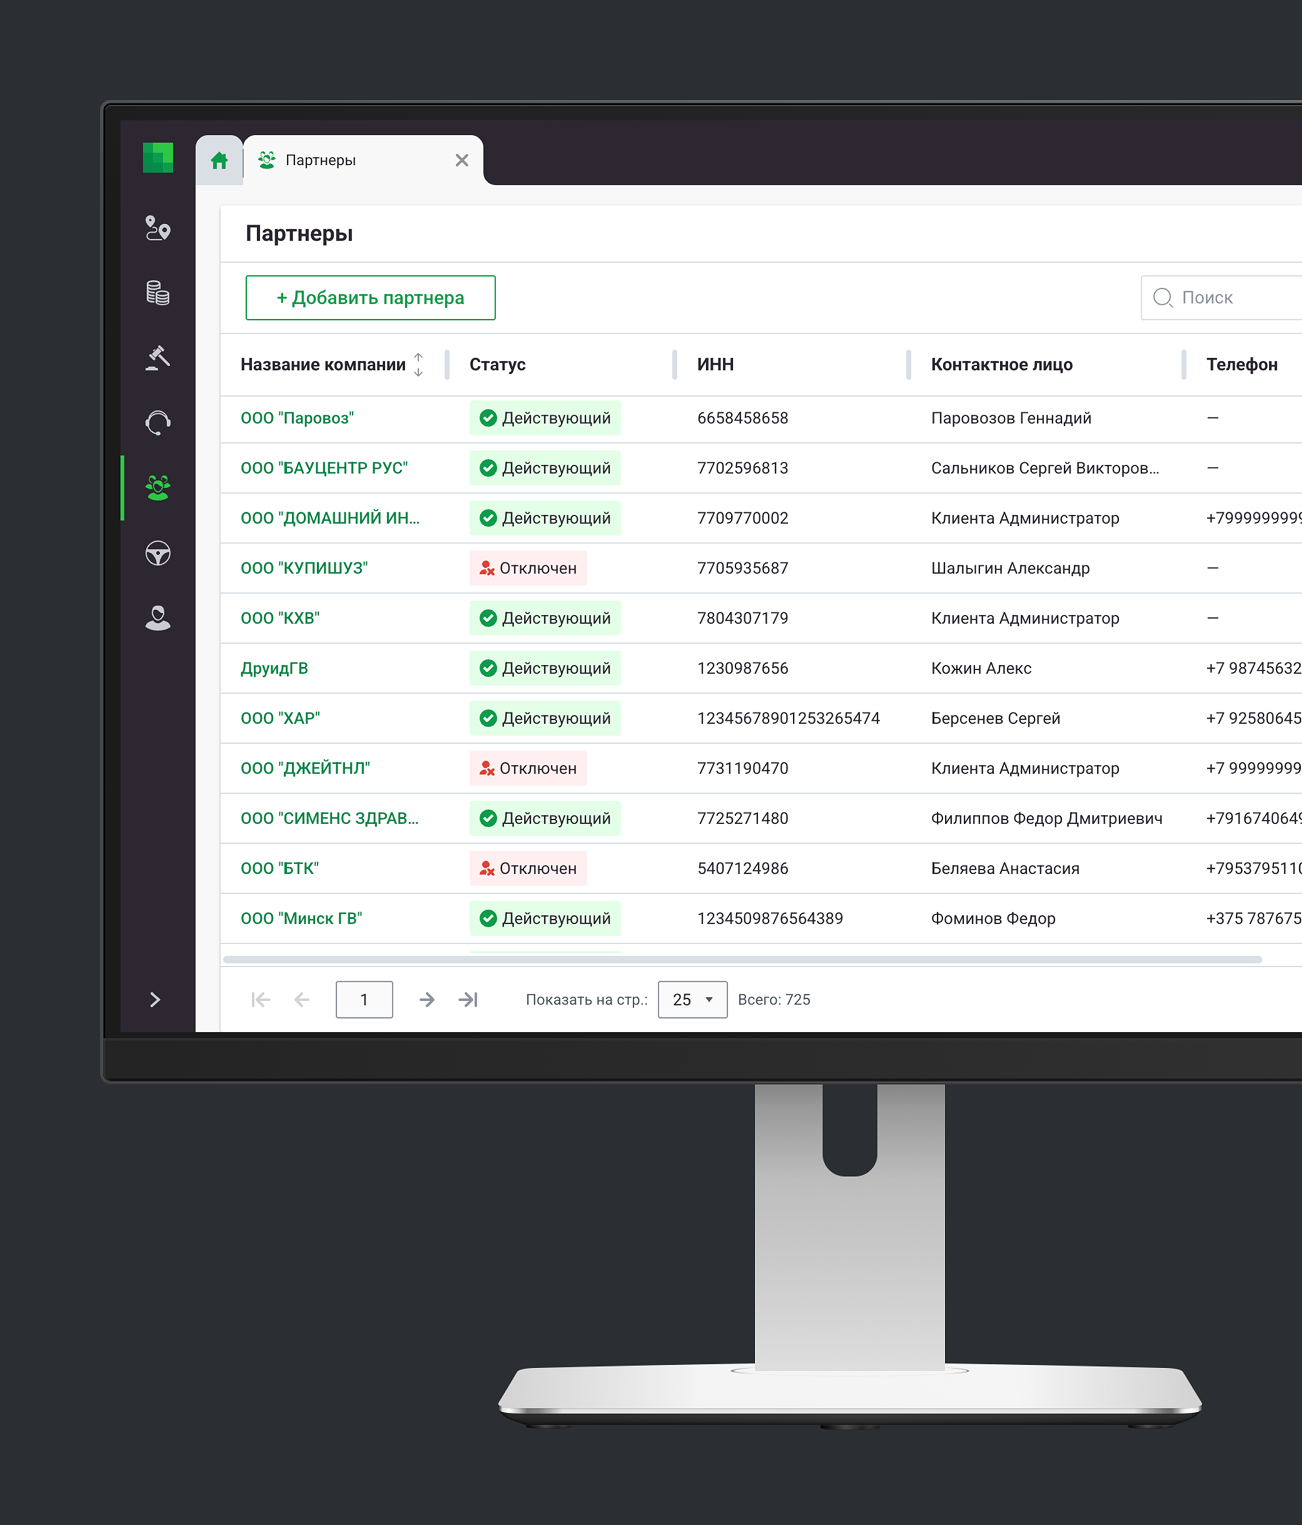Viewport: 1302px width, 1525px height.
Task: Click contact Филиппов Федор Дмитриевич
Action: (x=1046, y=818)
